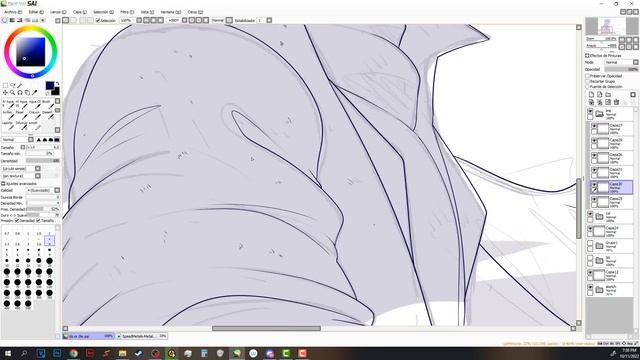Select the move tool
The height and width of the screenshot is (360, 640).
point(5,93)
